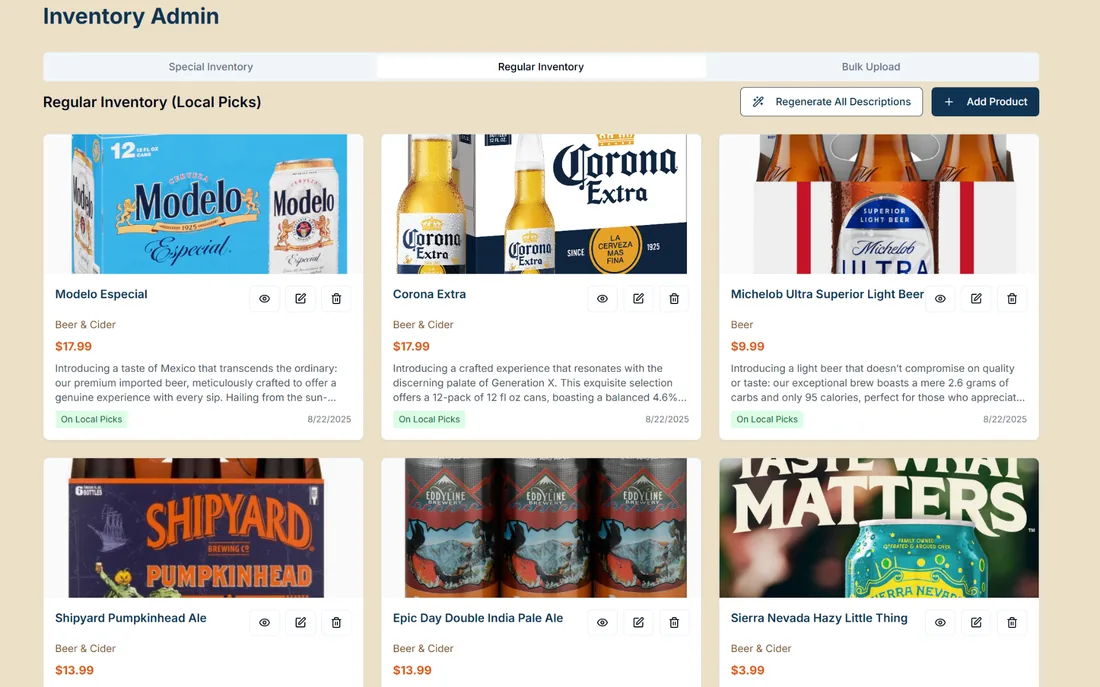Image resolution: width=1100 pixels, height=687 pixels.
Task: Click the Michelob Ultra description text
Action: pyautogui.click(x=878, y=383)
